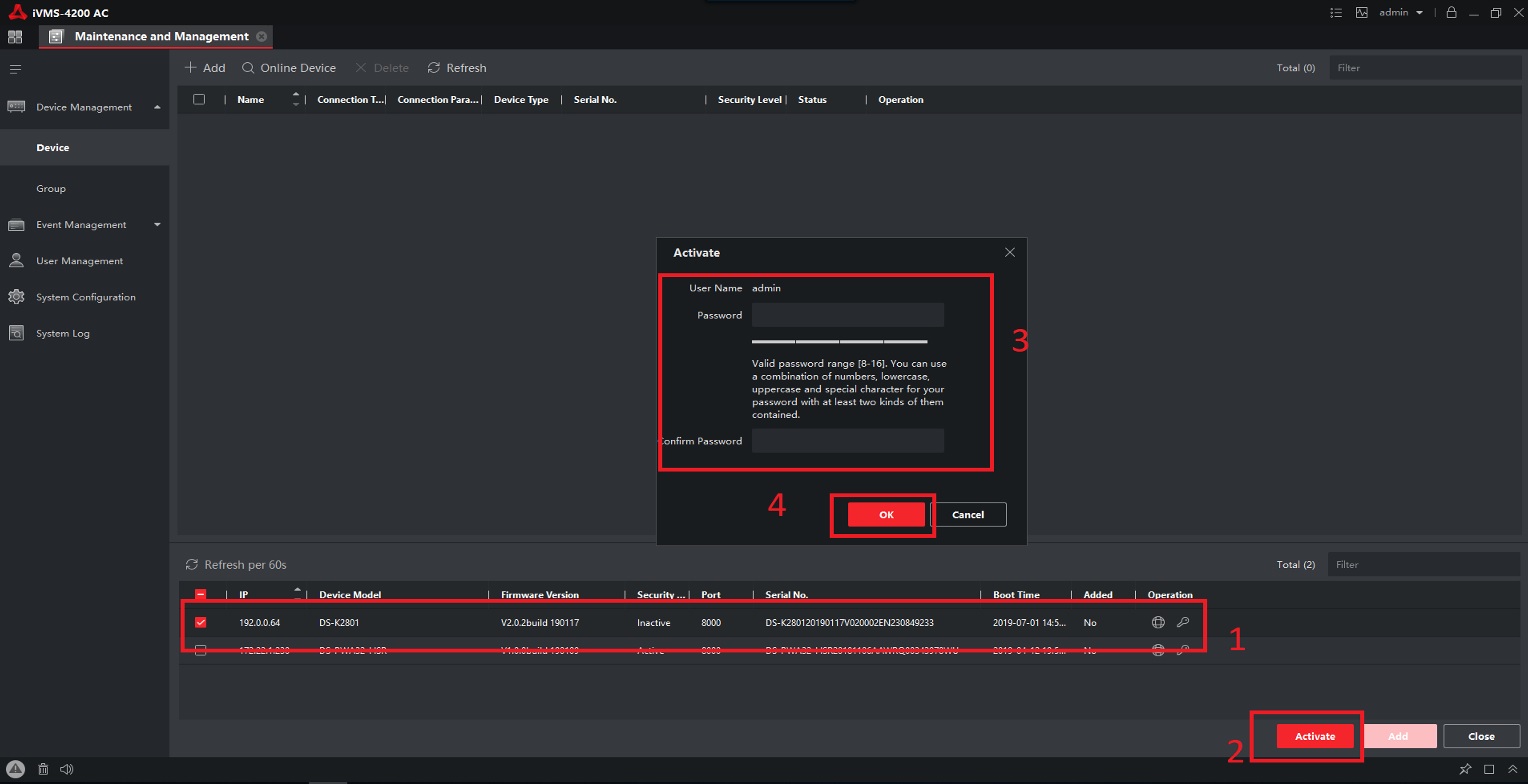This screenshot has height=784, width=1528.
Task: Open the task list icon in title bar
Action: 1336,13
